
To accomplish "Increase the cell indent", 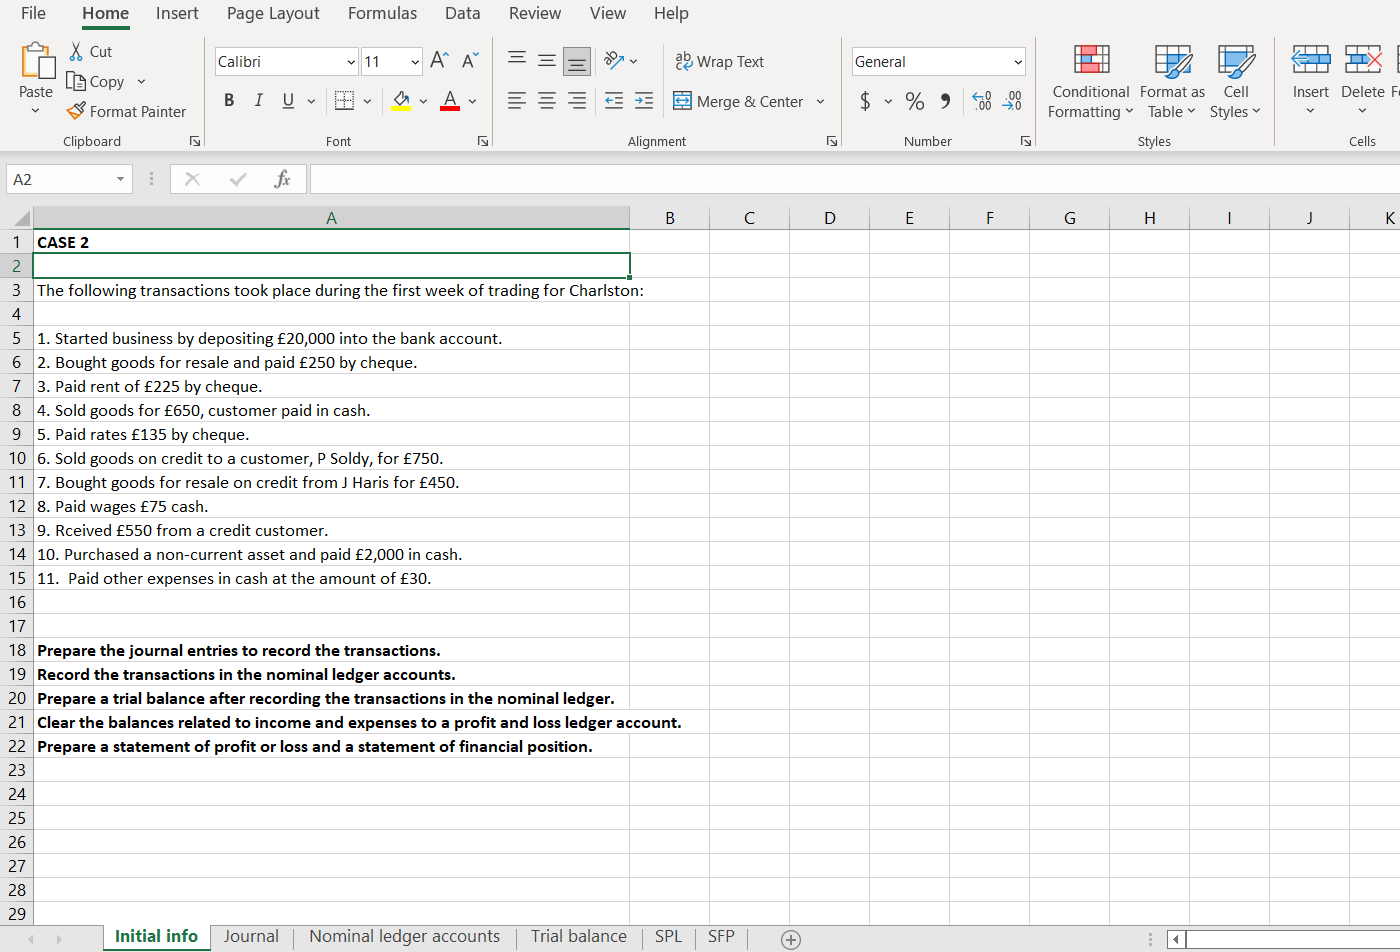I will click(x=644, y=100).
